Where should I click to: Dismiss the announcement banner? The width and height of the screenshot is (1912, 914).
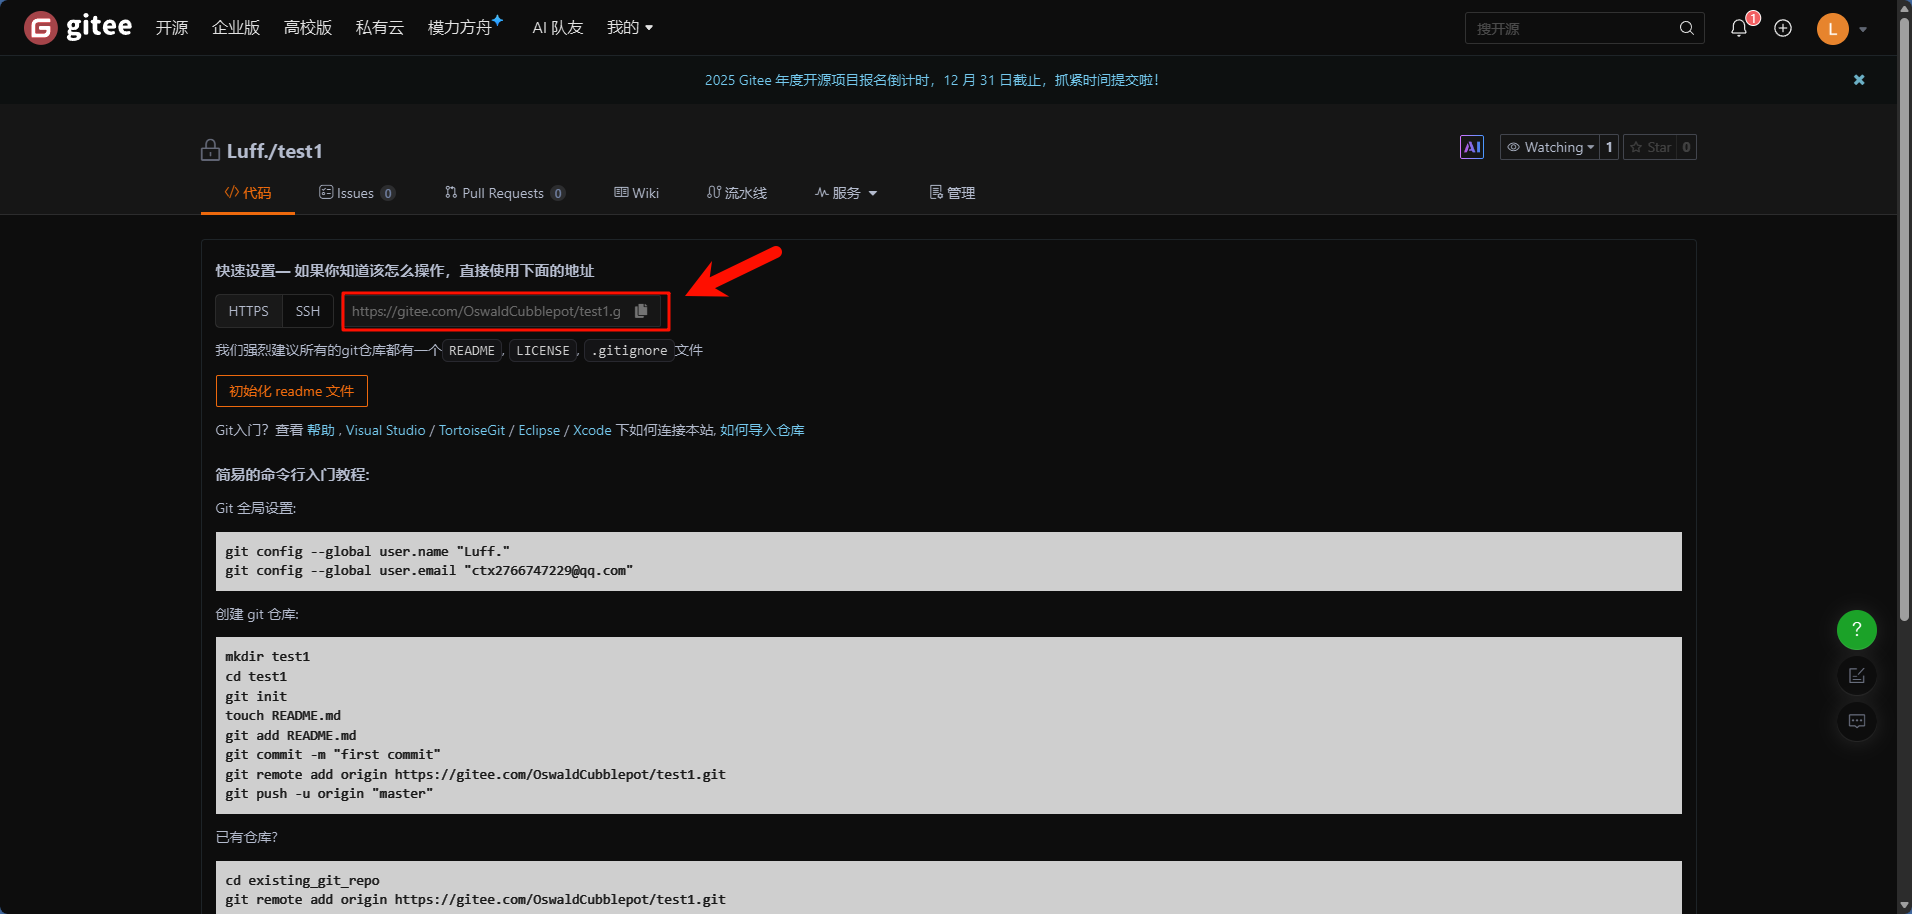[x=1859, y=80]
